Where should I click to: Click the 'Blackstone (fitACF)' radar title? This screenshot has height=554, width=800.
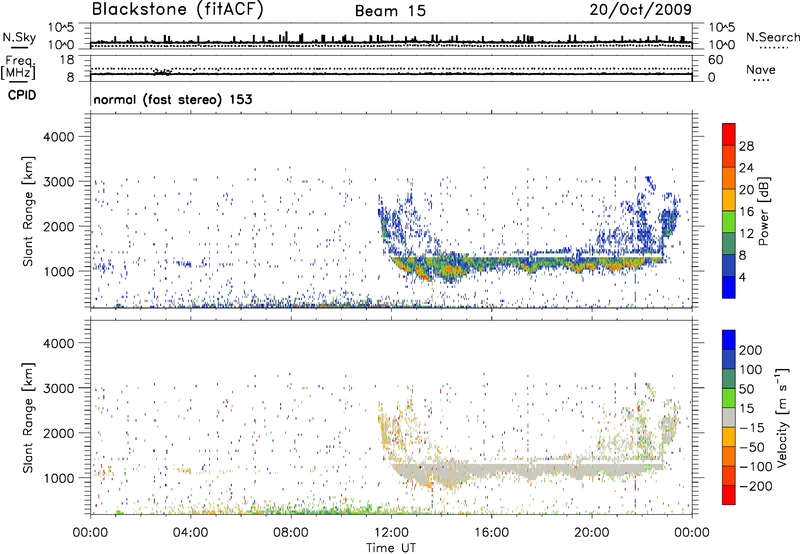178,9
